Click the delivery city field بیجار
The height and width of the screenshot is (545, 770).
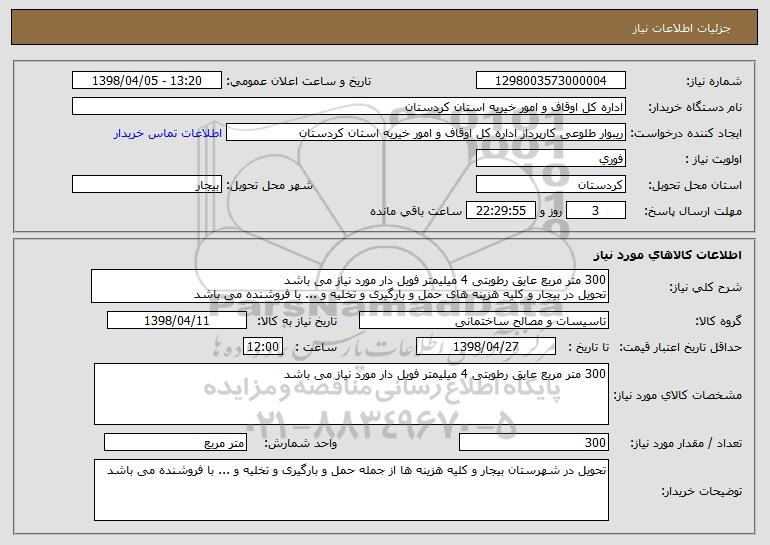point(147,184)
